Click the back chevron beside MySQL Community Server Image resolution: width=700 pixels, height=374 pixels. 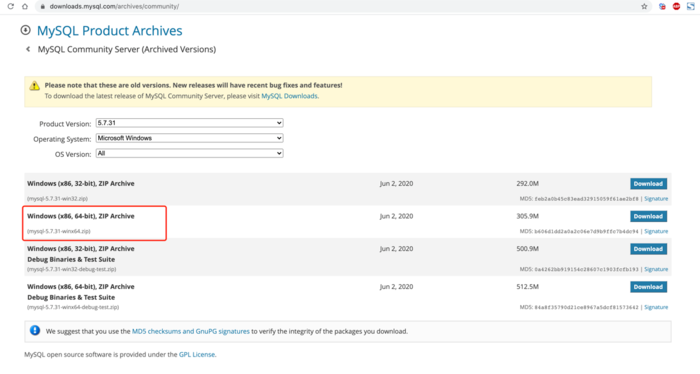[x=28, y=49]
